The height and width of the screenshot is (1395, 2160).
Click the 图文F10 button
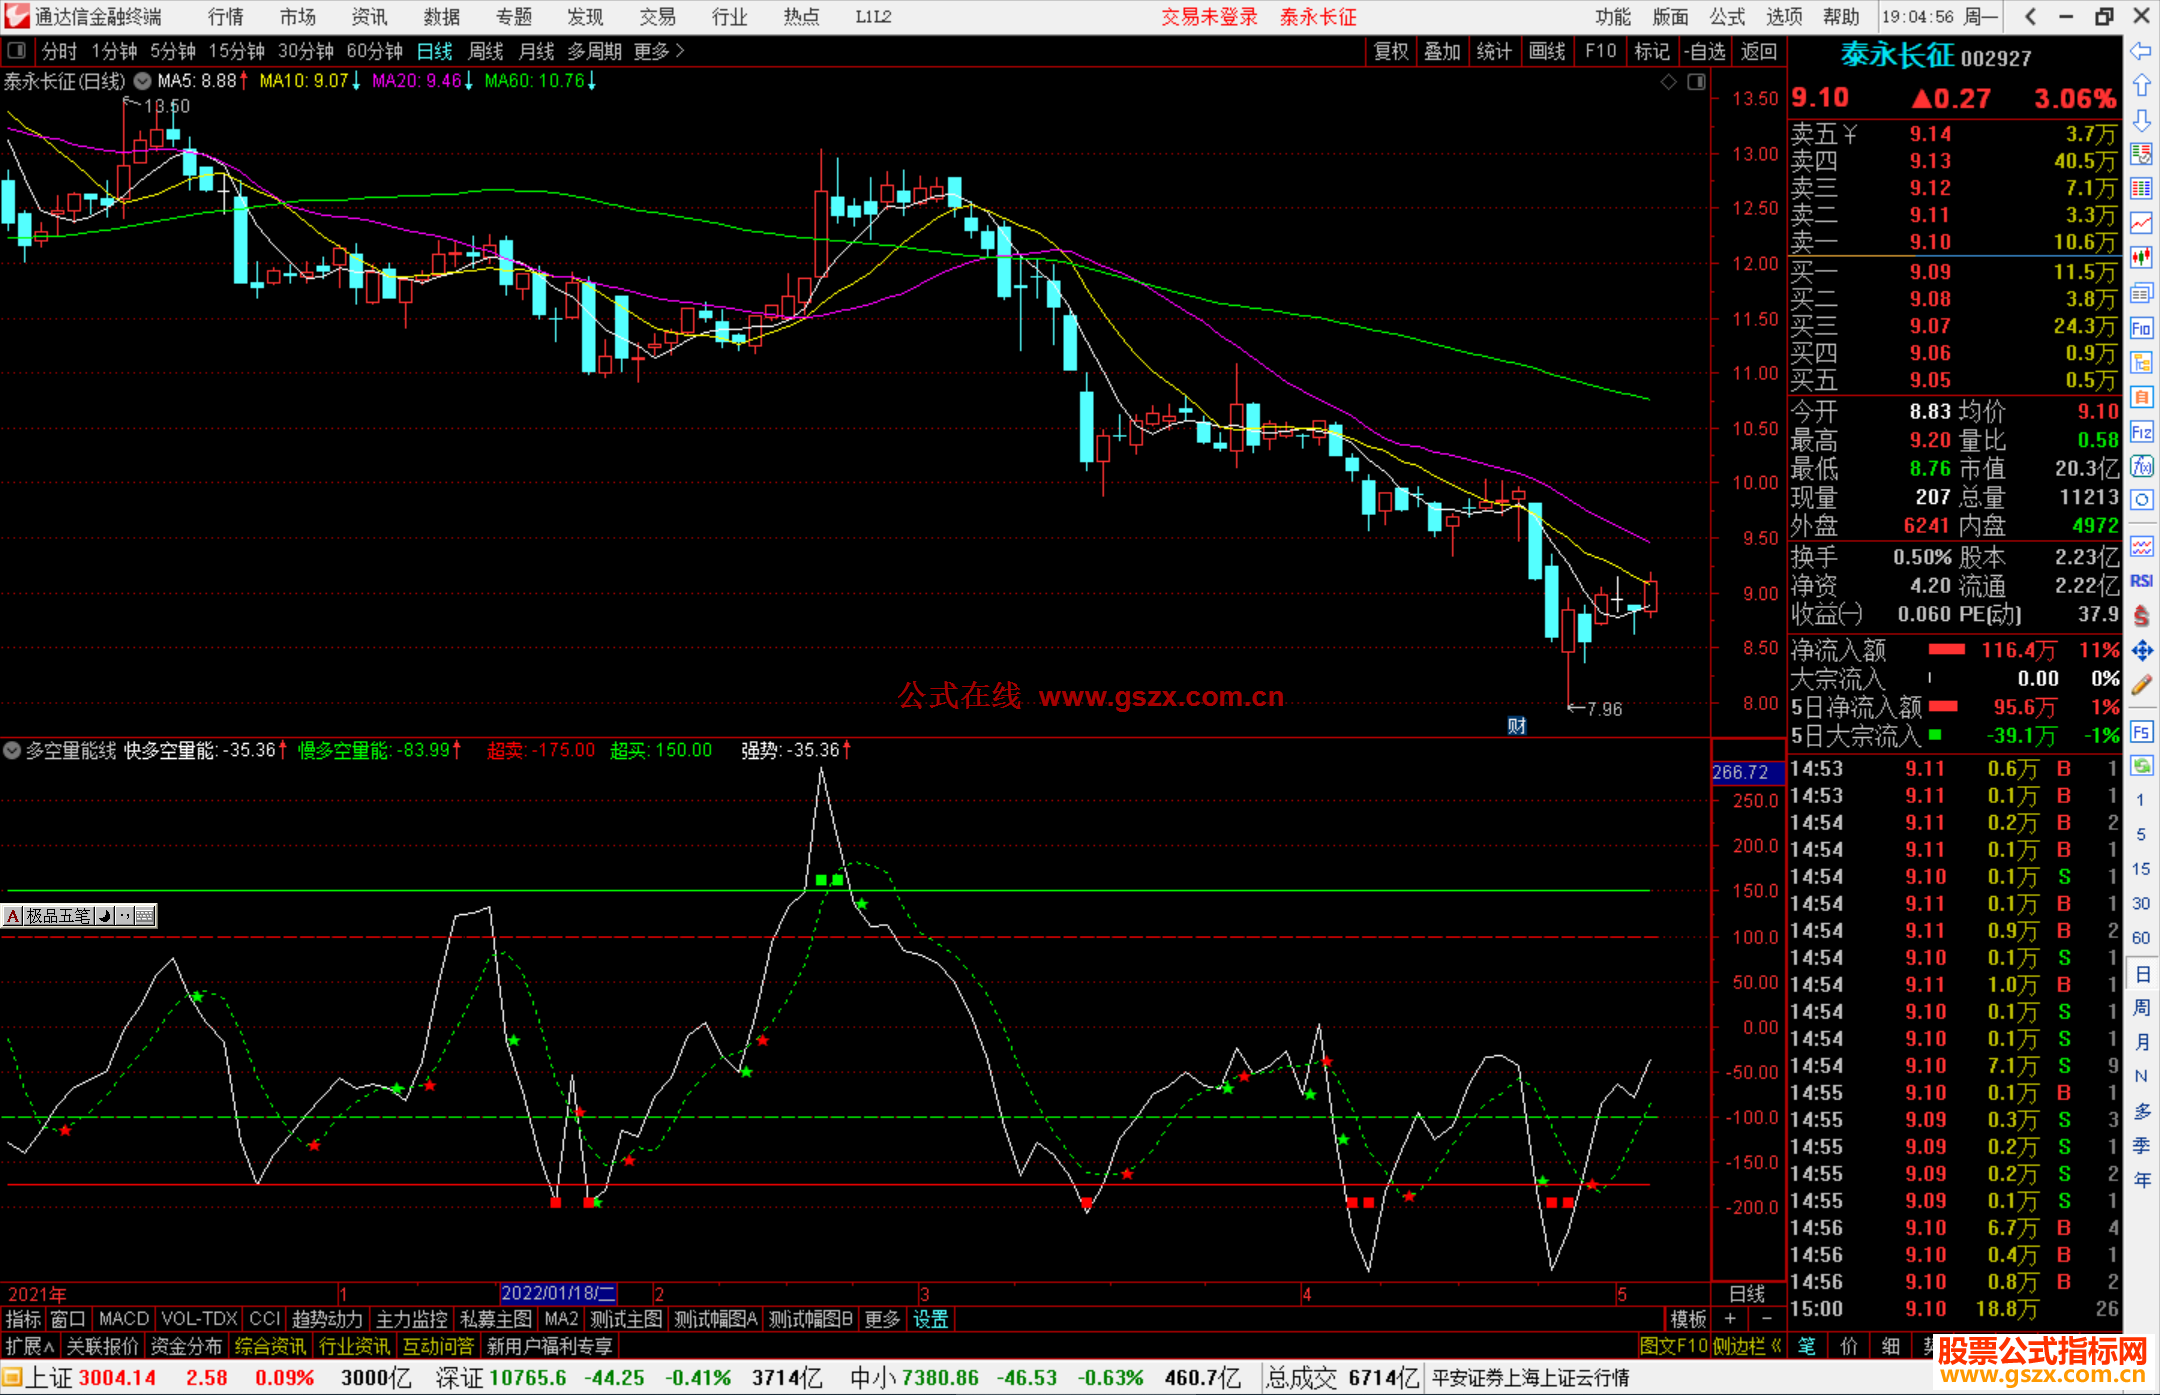[x=1674, y=1346]
